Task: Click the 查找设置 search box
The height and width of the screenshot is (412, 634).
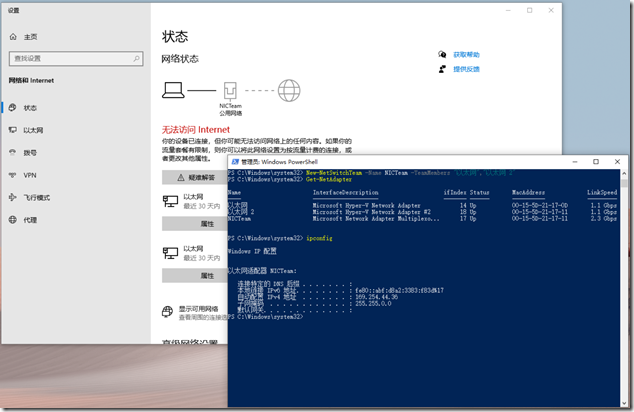Action: pyautogui.click(x=76, y=59)
